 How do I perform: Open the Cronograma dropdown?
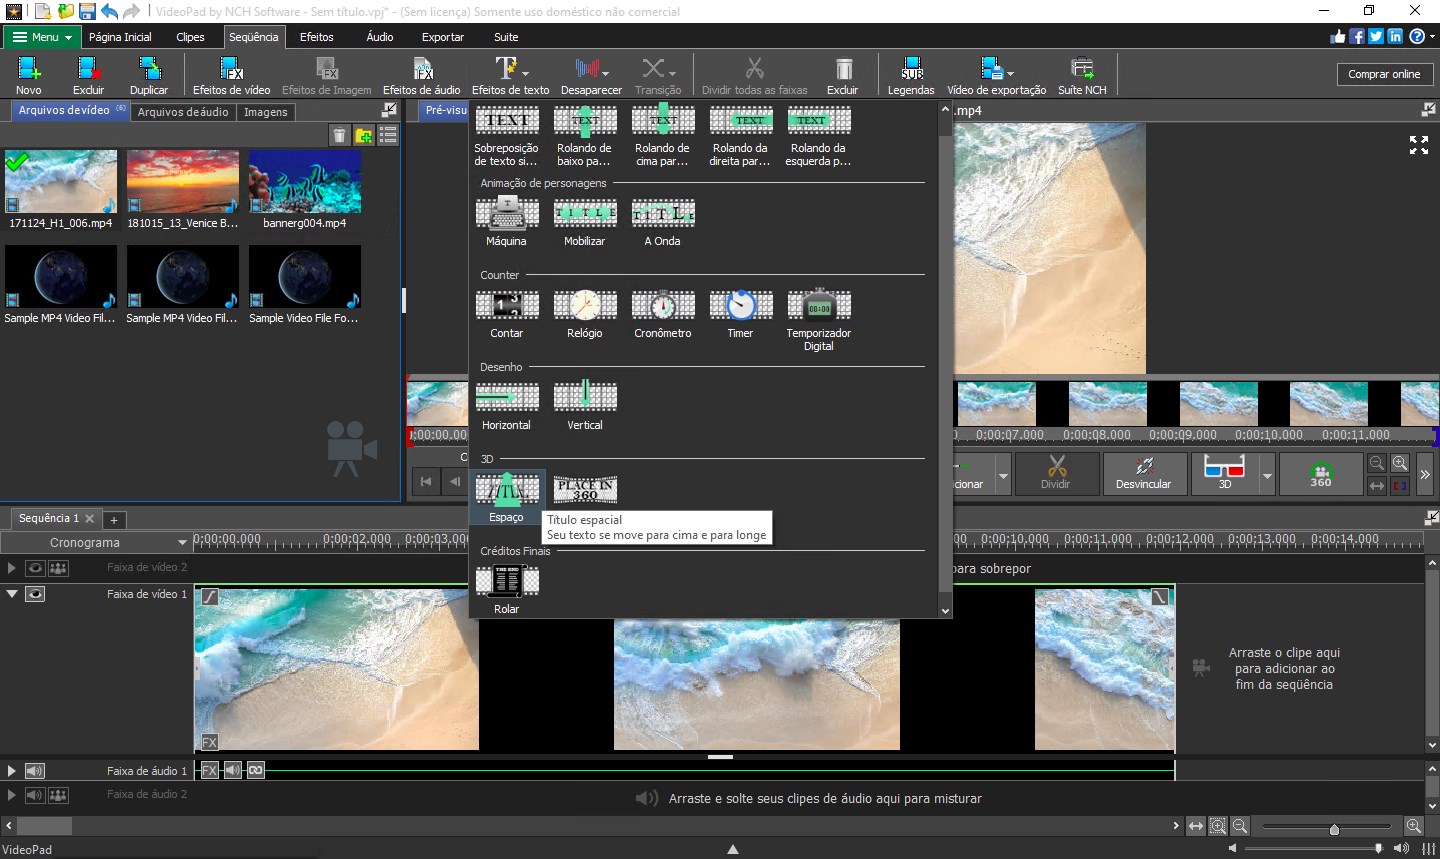[182, 543]
